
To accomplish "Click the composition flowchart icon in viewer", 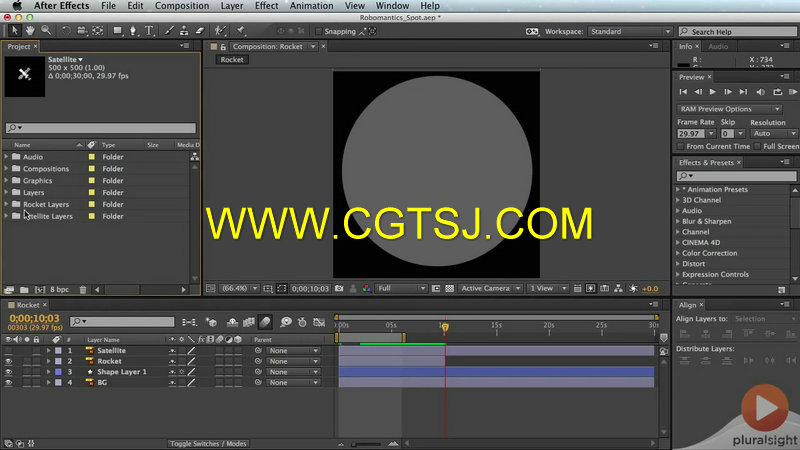I will [618, 289].
